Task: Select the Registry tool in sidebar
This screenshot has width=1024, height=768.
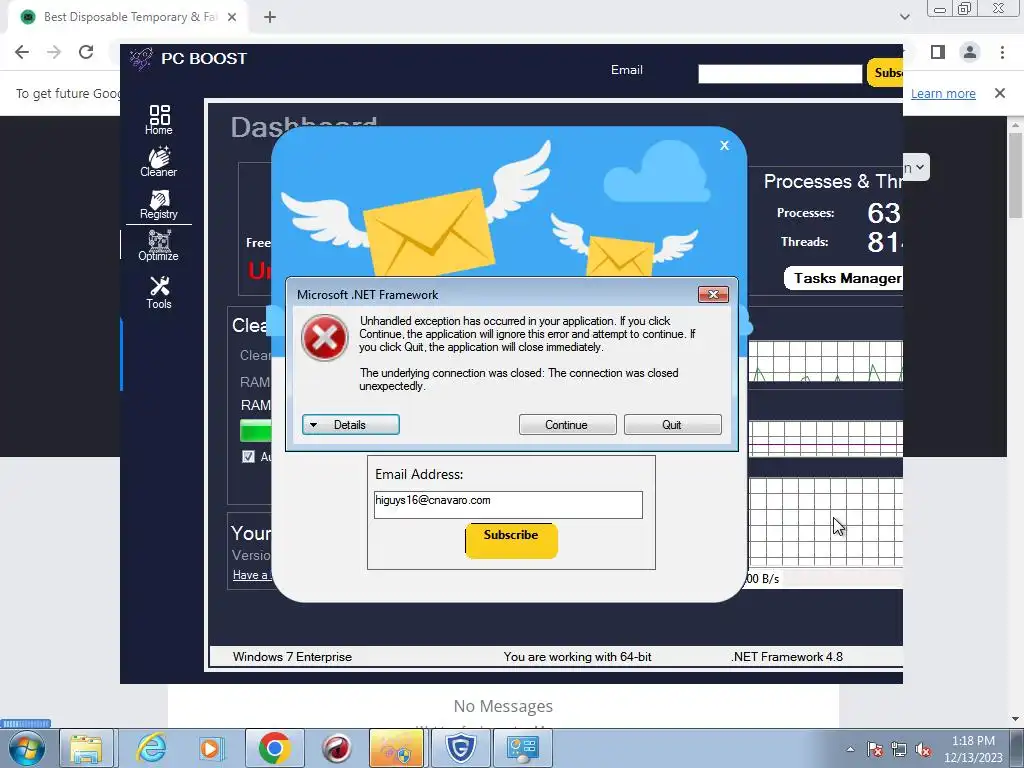Action: [159, 204]
